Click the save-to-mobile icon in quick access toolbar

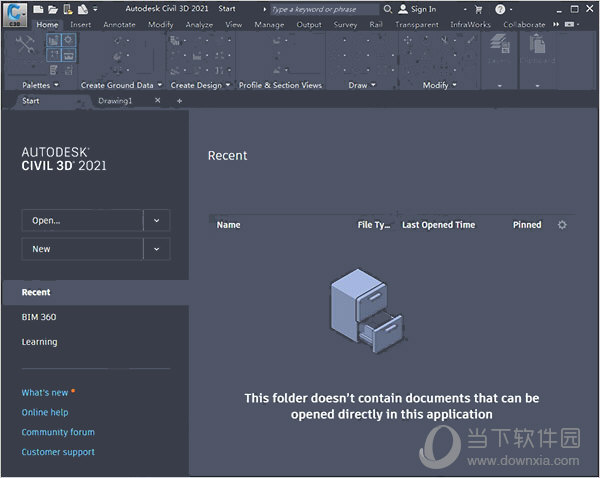click(x=68, y=9)
